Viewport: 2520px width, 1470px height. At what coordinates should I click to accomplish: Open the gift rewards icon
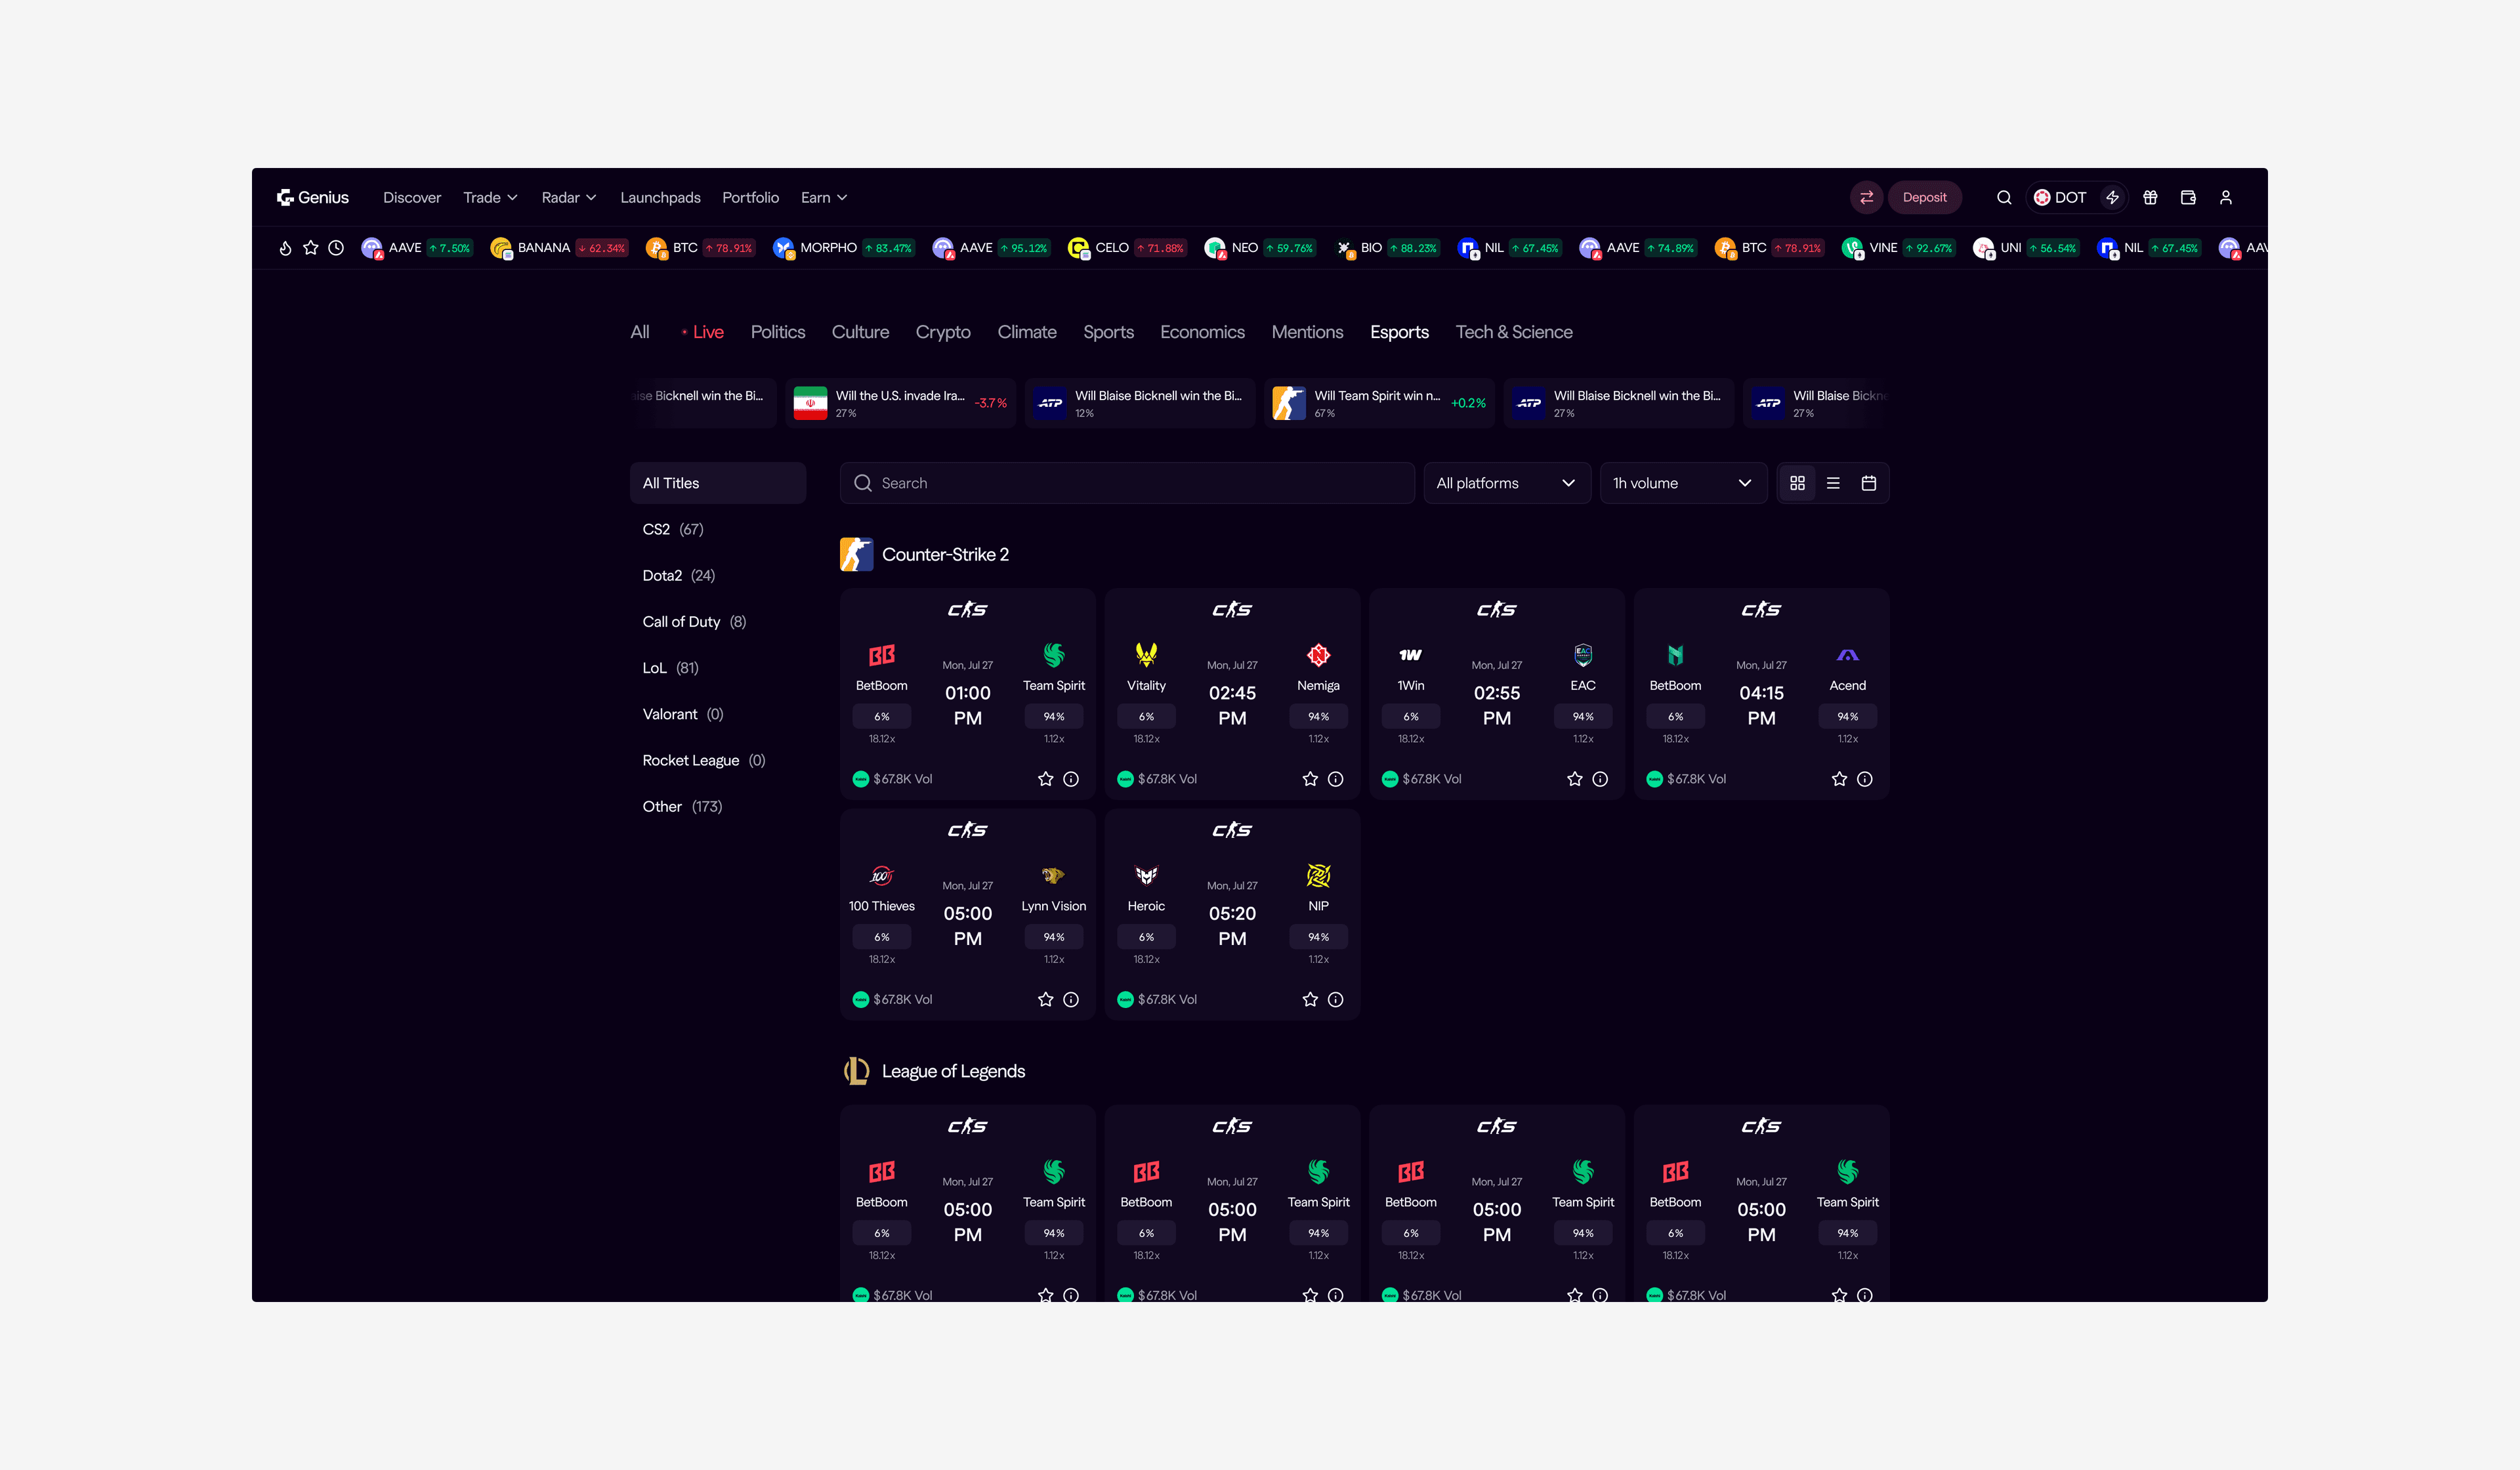[x=2150, y=197]
